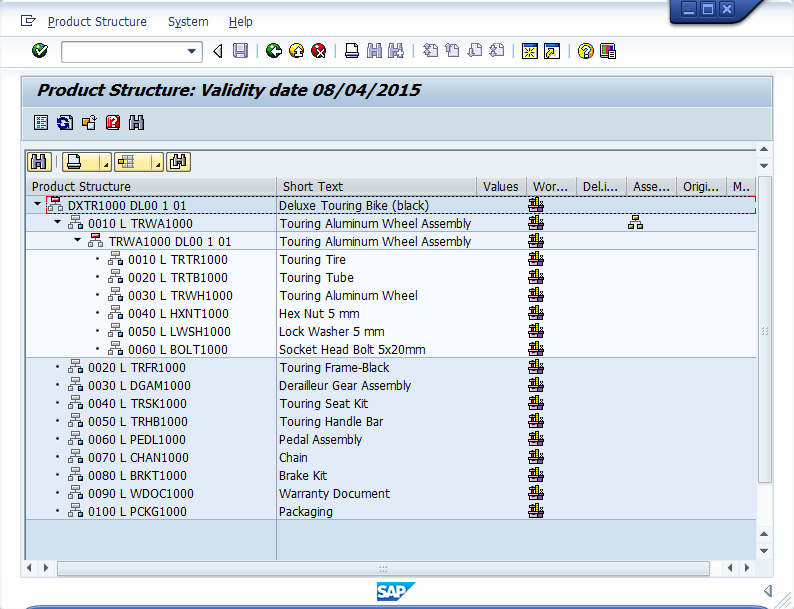Open the Product Structure menu

tap(97, 22)
